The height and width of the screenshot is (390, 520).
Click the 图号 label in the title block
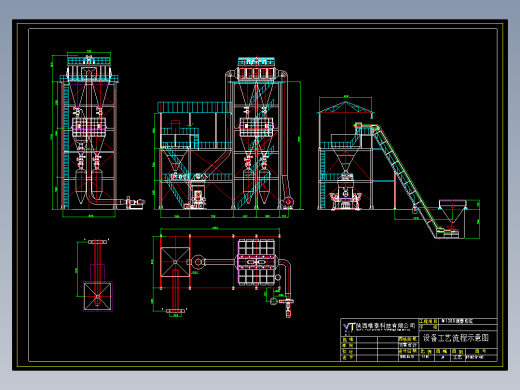481,351
